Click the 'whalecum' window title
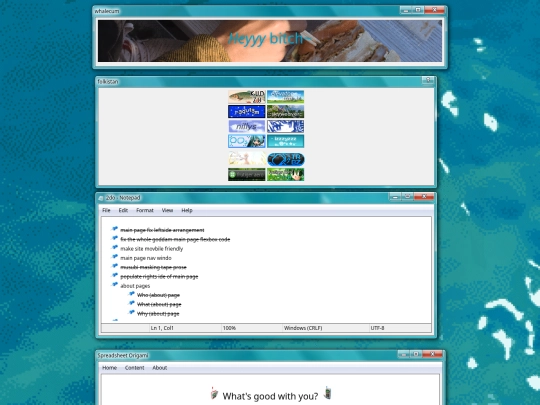540x405 pixels. pos(107,11)
